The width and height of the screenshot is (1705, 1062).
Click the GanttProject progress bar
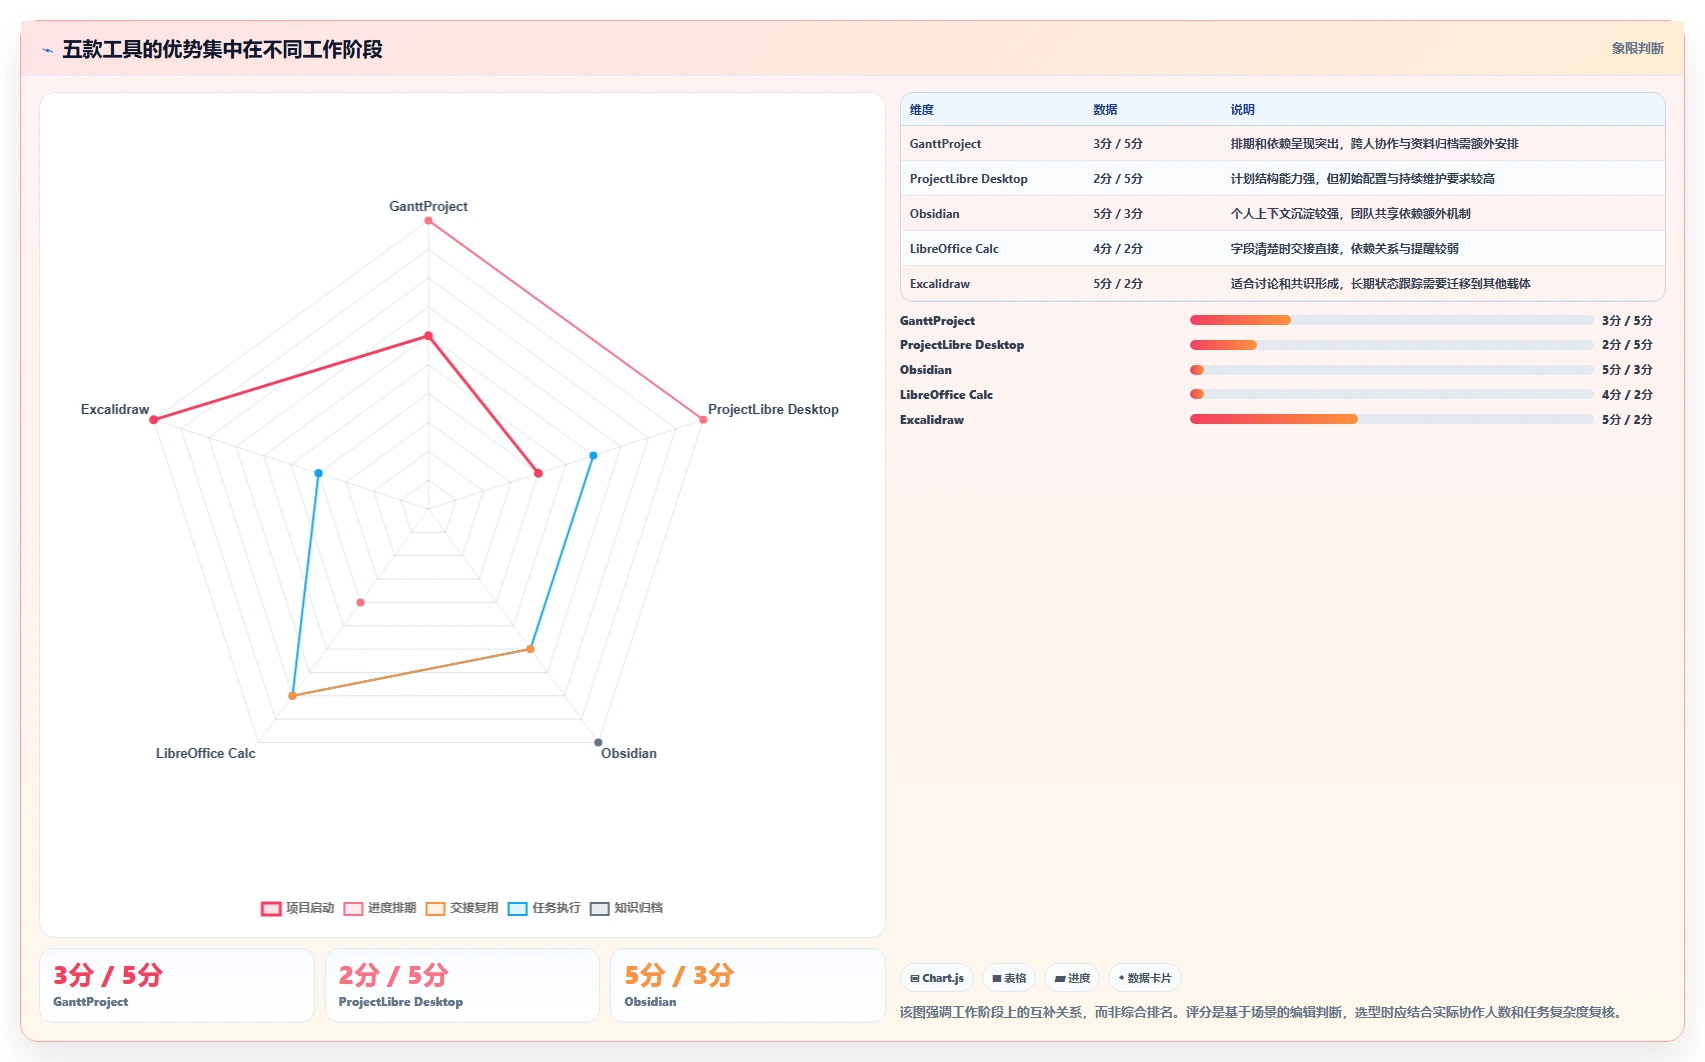click(x=1391, y=320)
